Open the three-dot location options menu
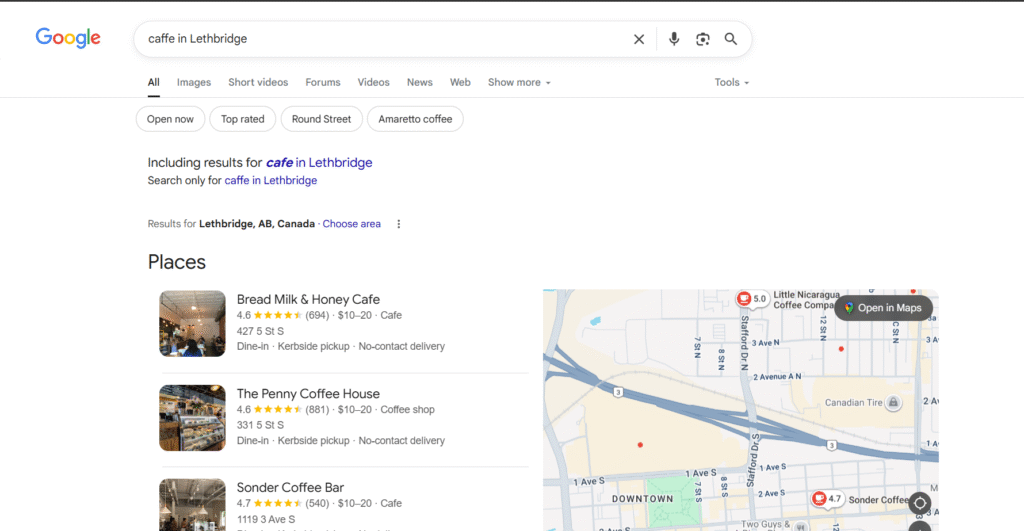 (x=398, y=224)
